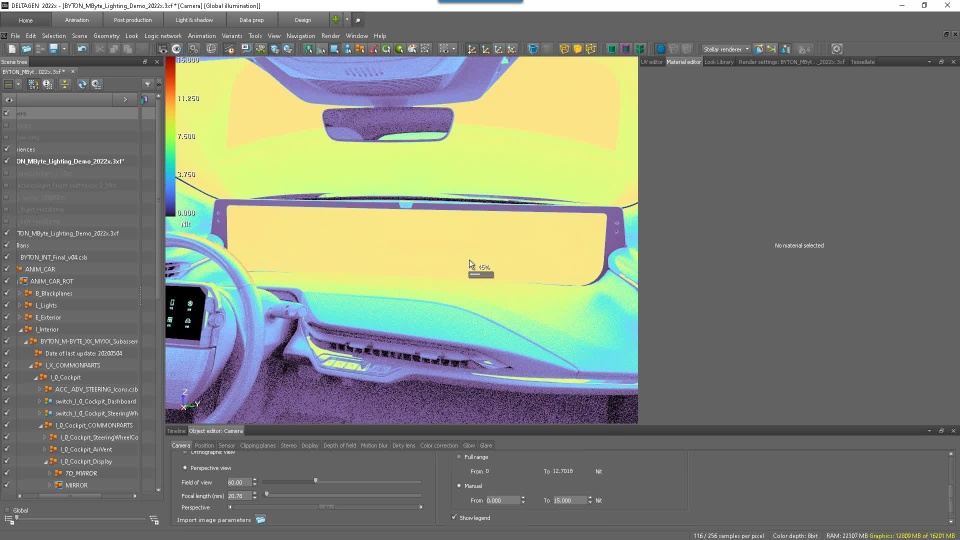Click Import image parameters folder icon
This screenshot has height=540, width=960.
tap(260, 520)
